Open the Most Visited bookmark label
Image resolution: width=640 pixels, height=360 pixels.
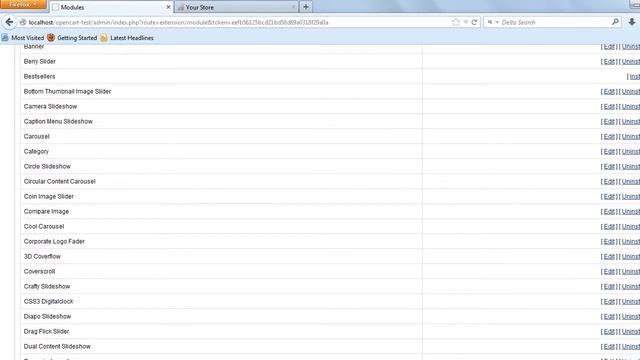tap(27, 38)
